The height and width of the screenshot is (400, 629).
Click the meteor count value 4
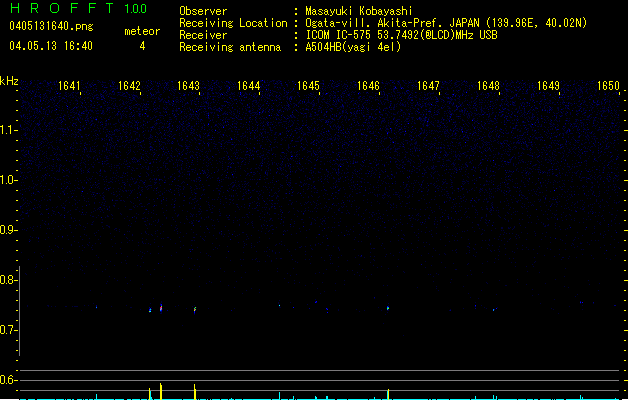pyautogui.click(x=142, y=46)
